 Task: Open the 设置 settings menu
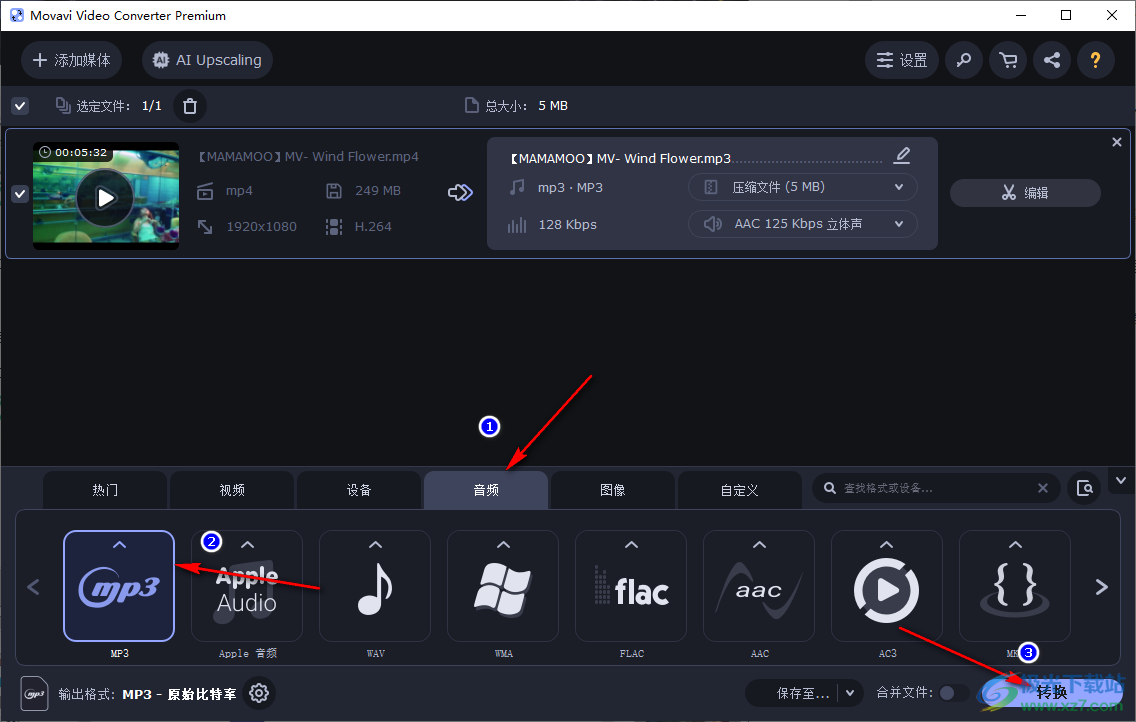[x=901, y=60]
